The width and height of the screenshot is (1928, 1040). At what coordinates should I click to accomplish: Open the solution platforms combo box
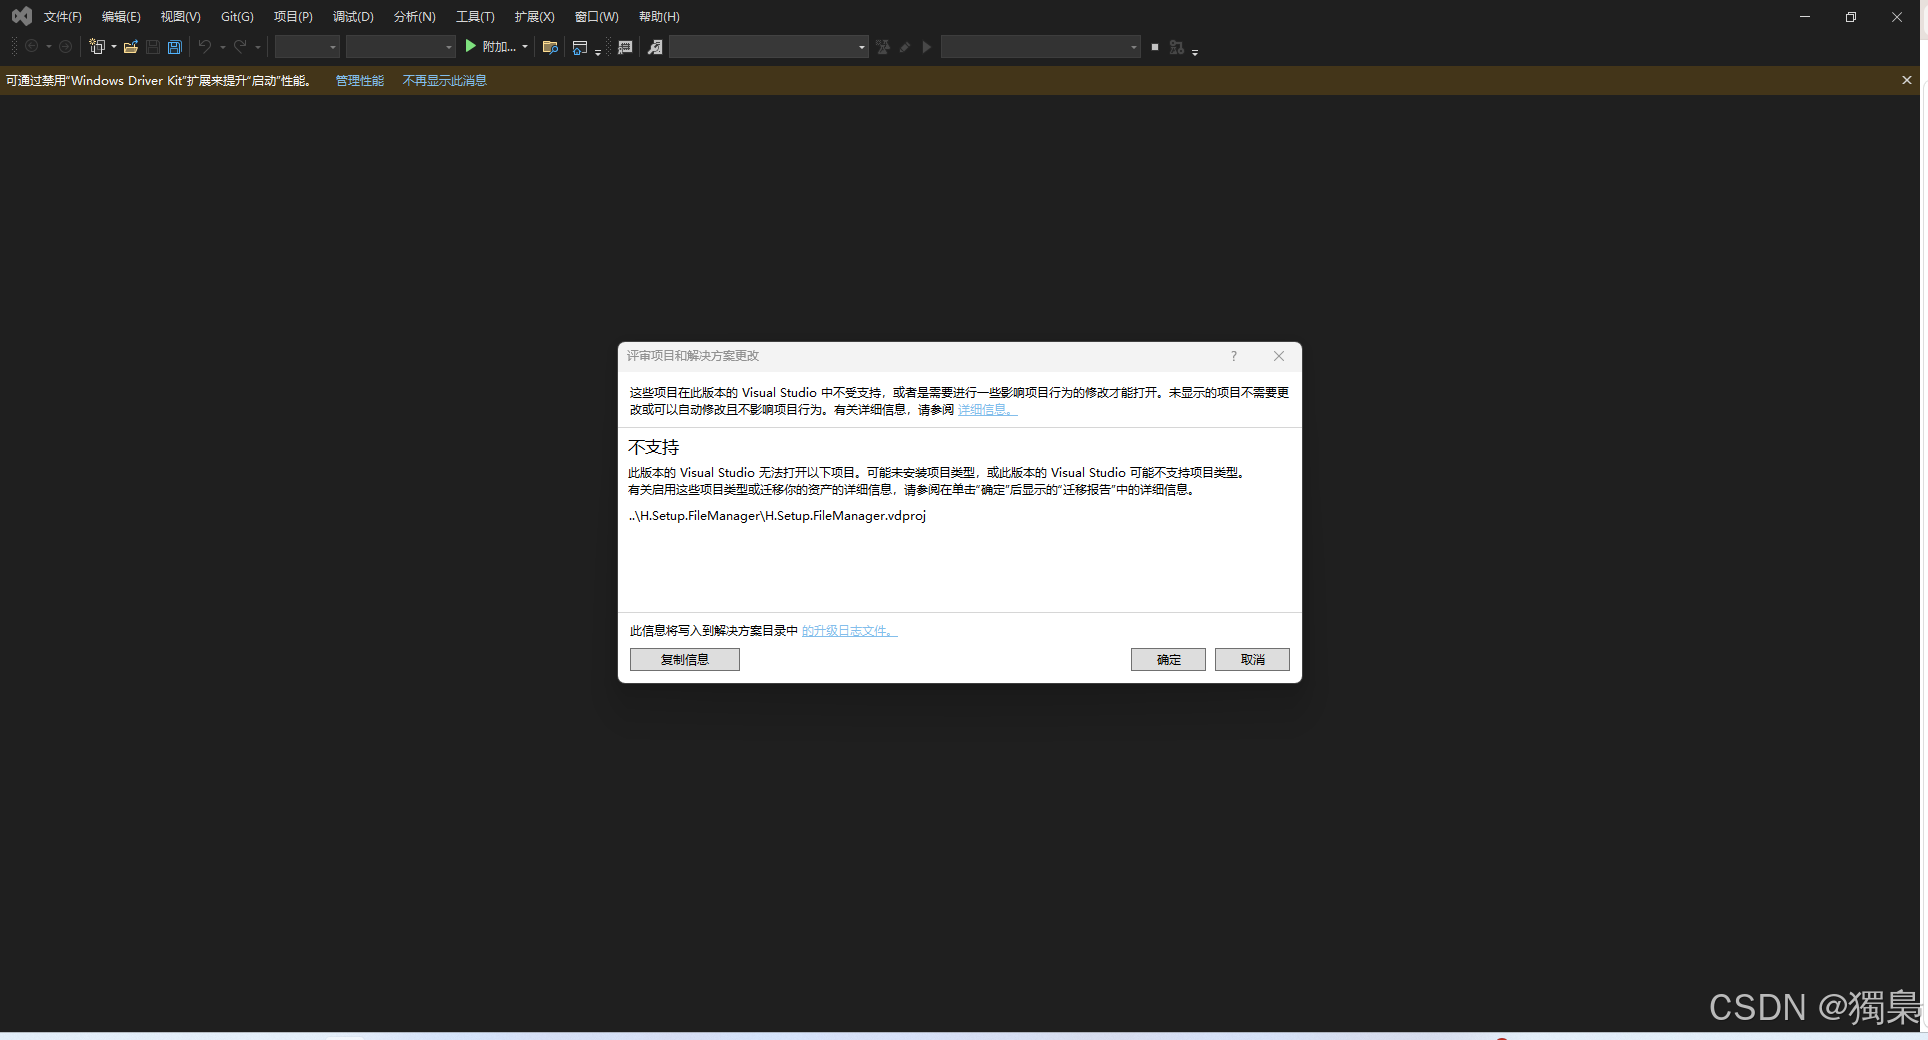point(400,47)
